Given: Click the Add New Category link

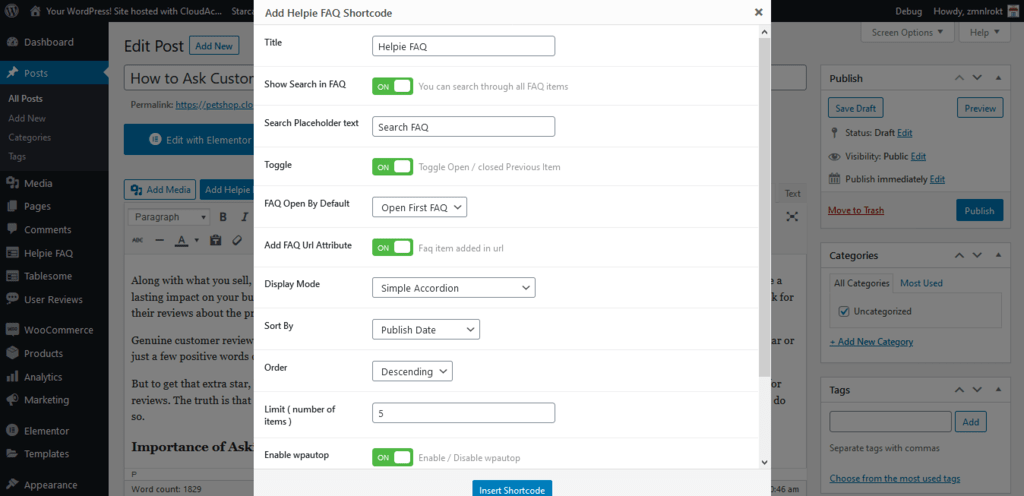Looking at the screenshot, I should click(871, 341).
